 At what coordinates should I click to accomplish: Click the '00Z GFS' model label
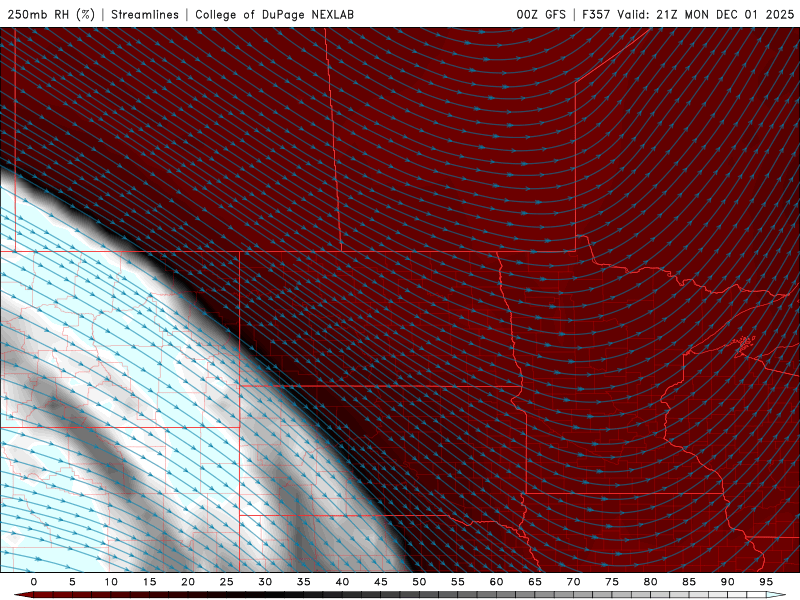click(x=541, y=14)
